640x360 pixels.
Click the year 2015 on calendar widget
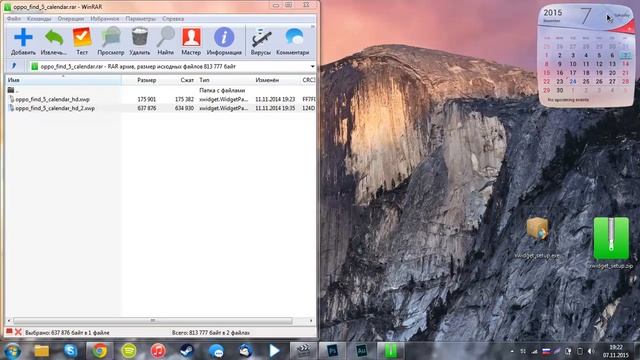(553, 13)
